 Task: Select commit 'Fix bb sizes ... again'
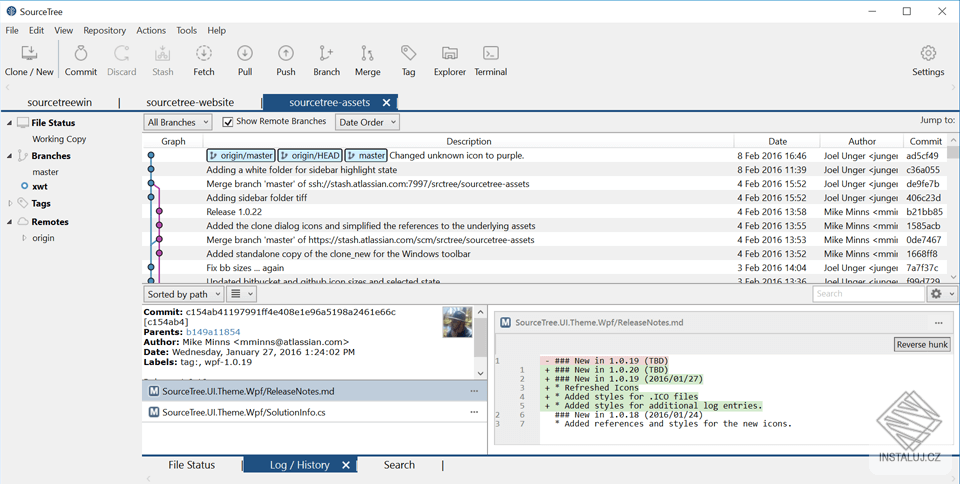[544, 268]
